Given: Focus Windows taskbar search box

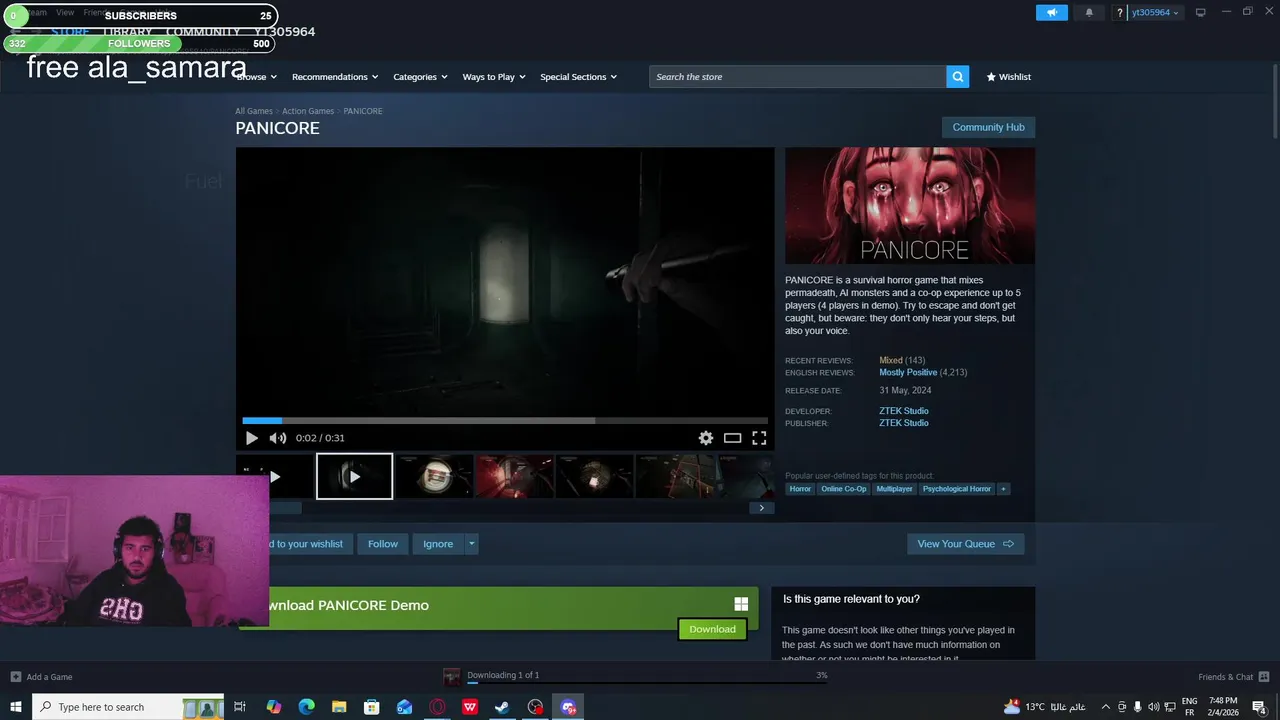Looking at the screenshot, I should (128, 707).
